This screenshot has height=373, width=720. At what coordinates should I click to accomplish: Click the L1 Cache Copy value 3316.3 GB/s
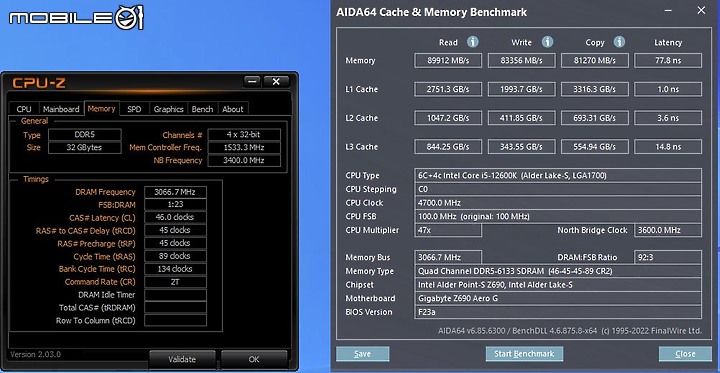tap(595, 89)
